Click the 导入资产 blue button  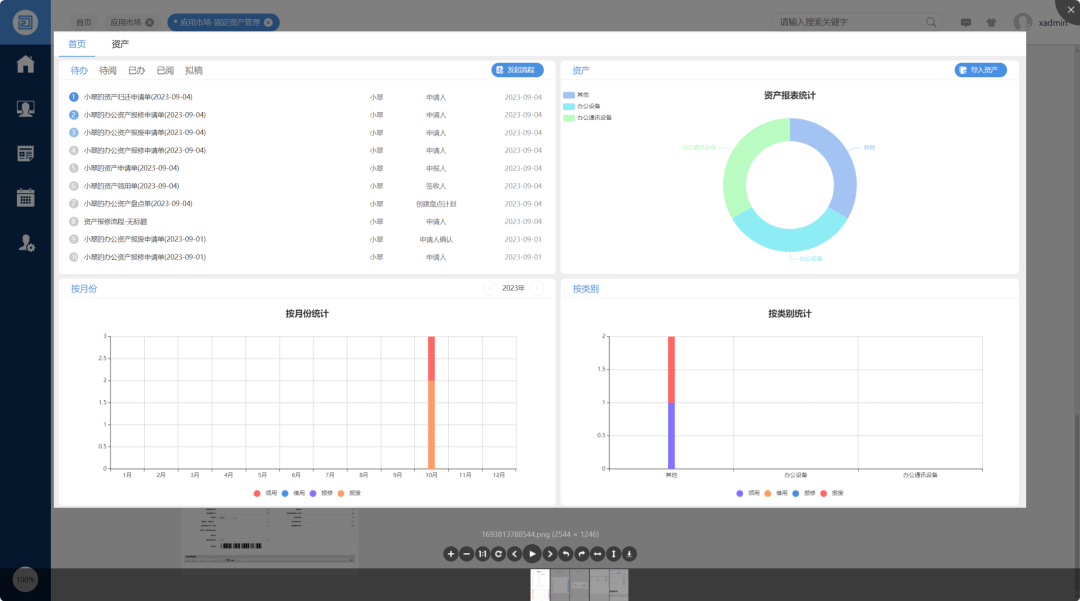coord(980,70)
